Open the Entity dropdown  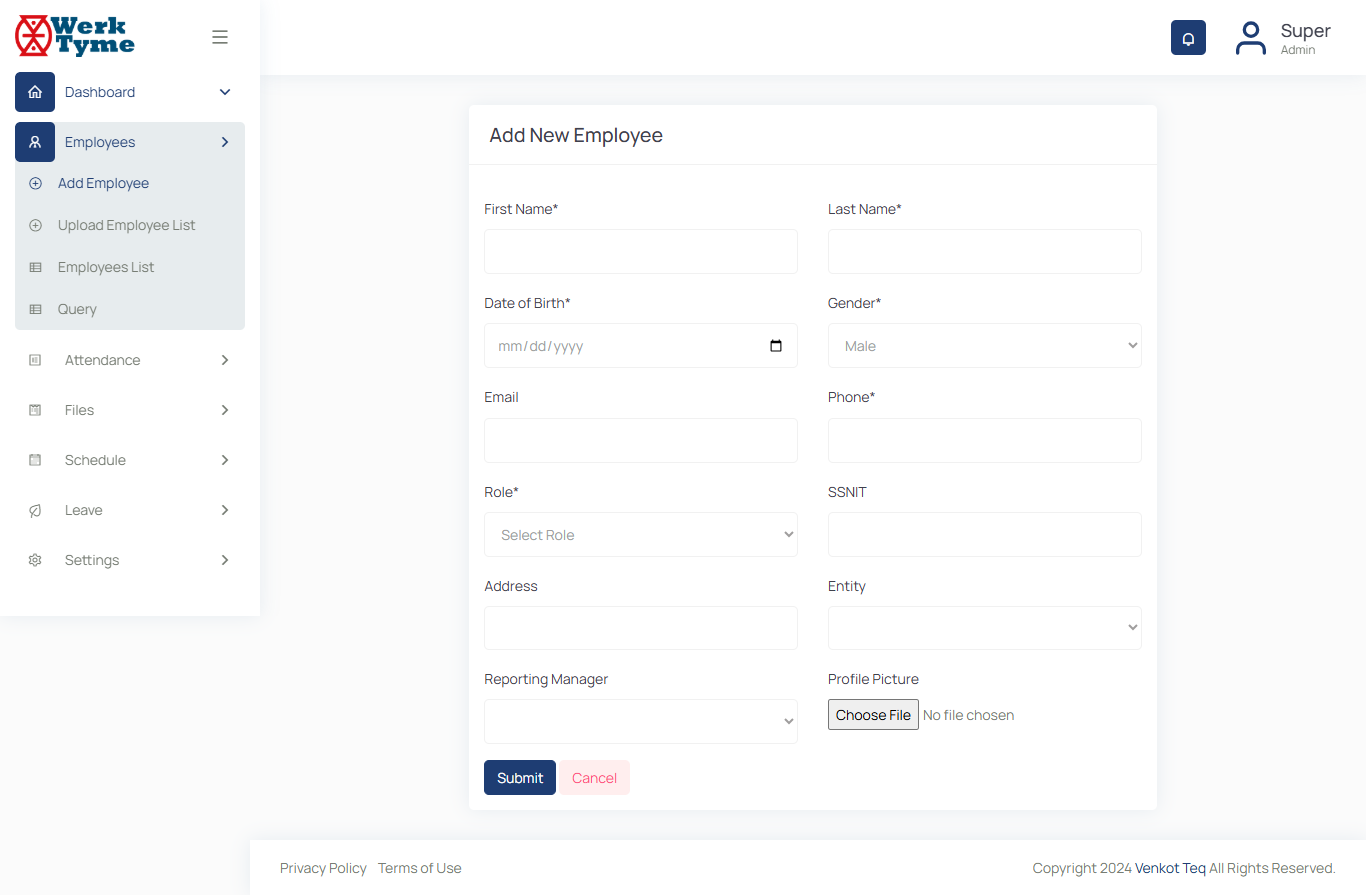coord(984,628)
